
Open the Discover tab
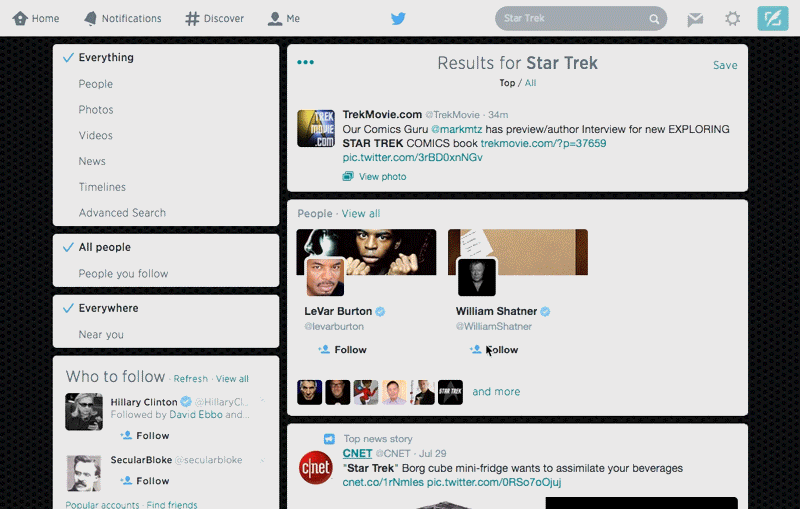(214, 18)
